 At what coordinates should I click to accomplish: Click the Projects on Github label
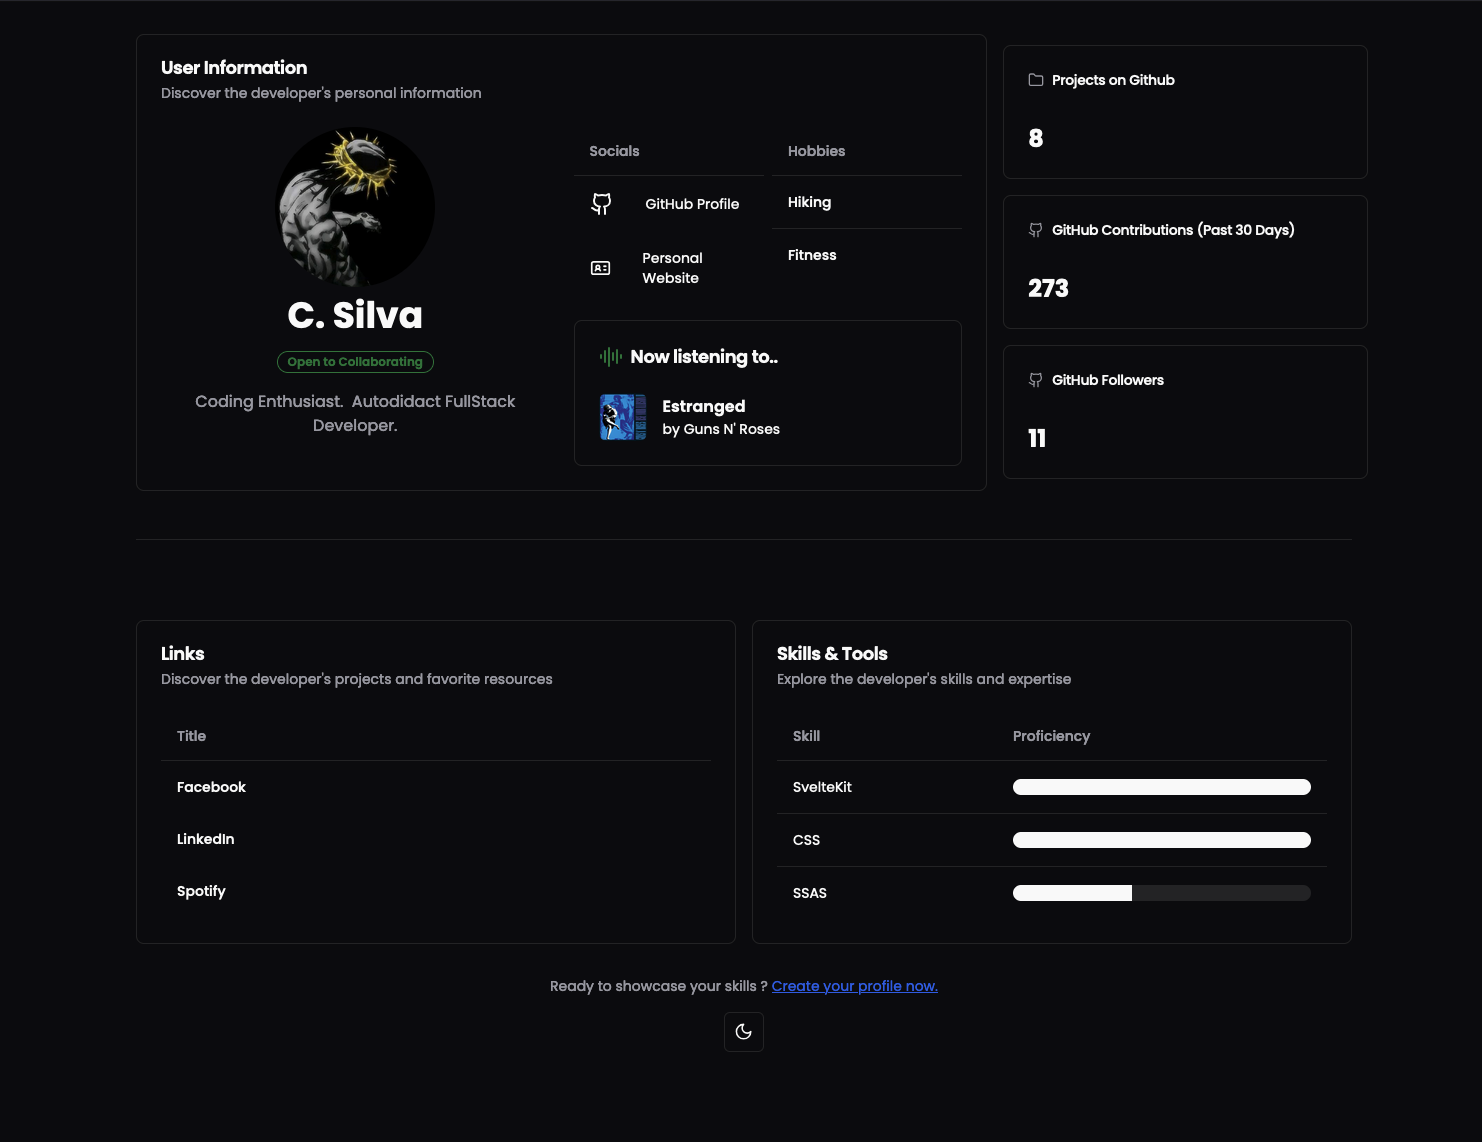(x=1113, y=80)
